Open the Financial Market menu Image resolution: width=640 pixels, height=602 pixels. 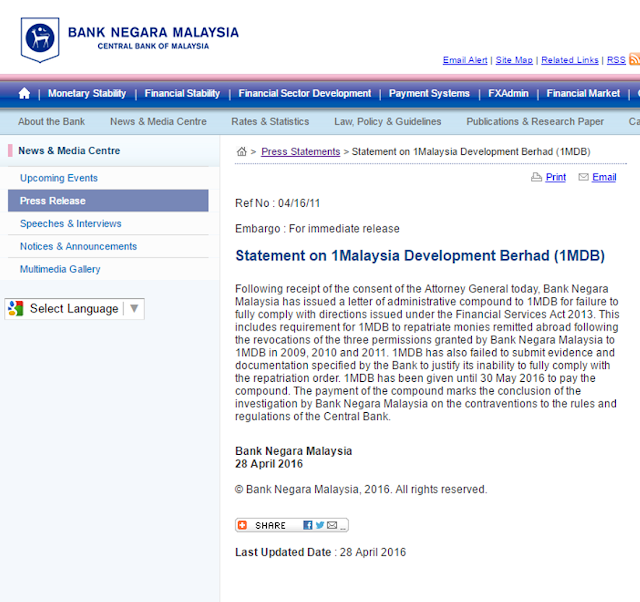tap(583, 93)
